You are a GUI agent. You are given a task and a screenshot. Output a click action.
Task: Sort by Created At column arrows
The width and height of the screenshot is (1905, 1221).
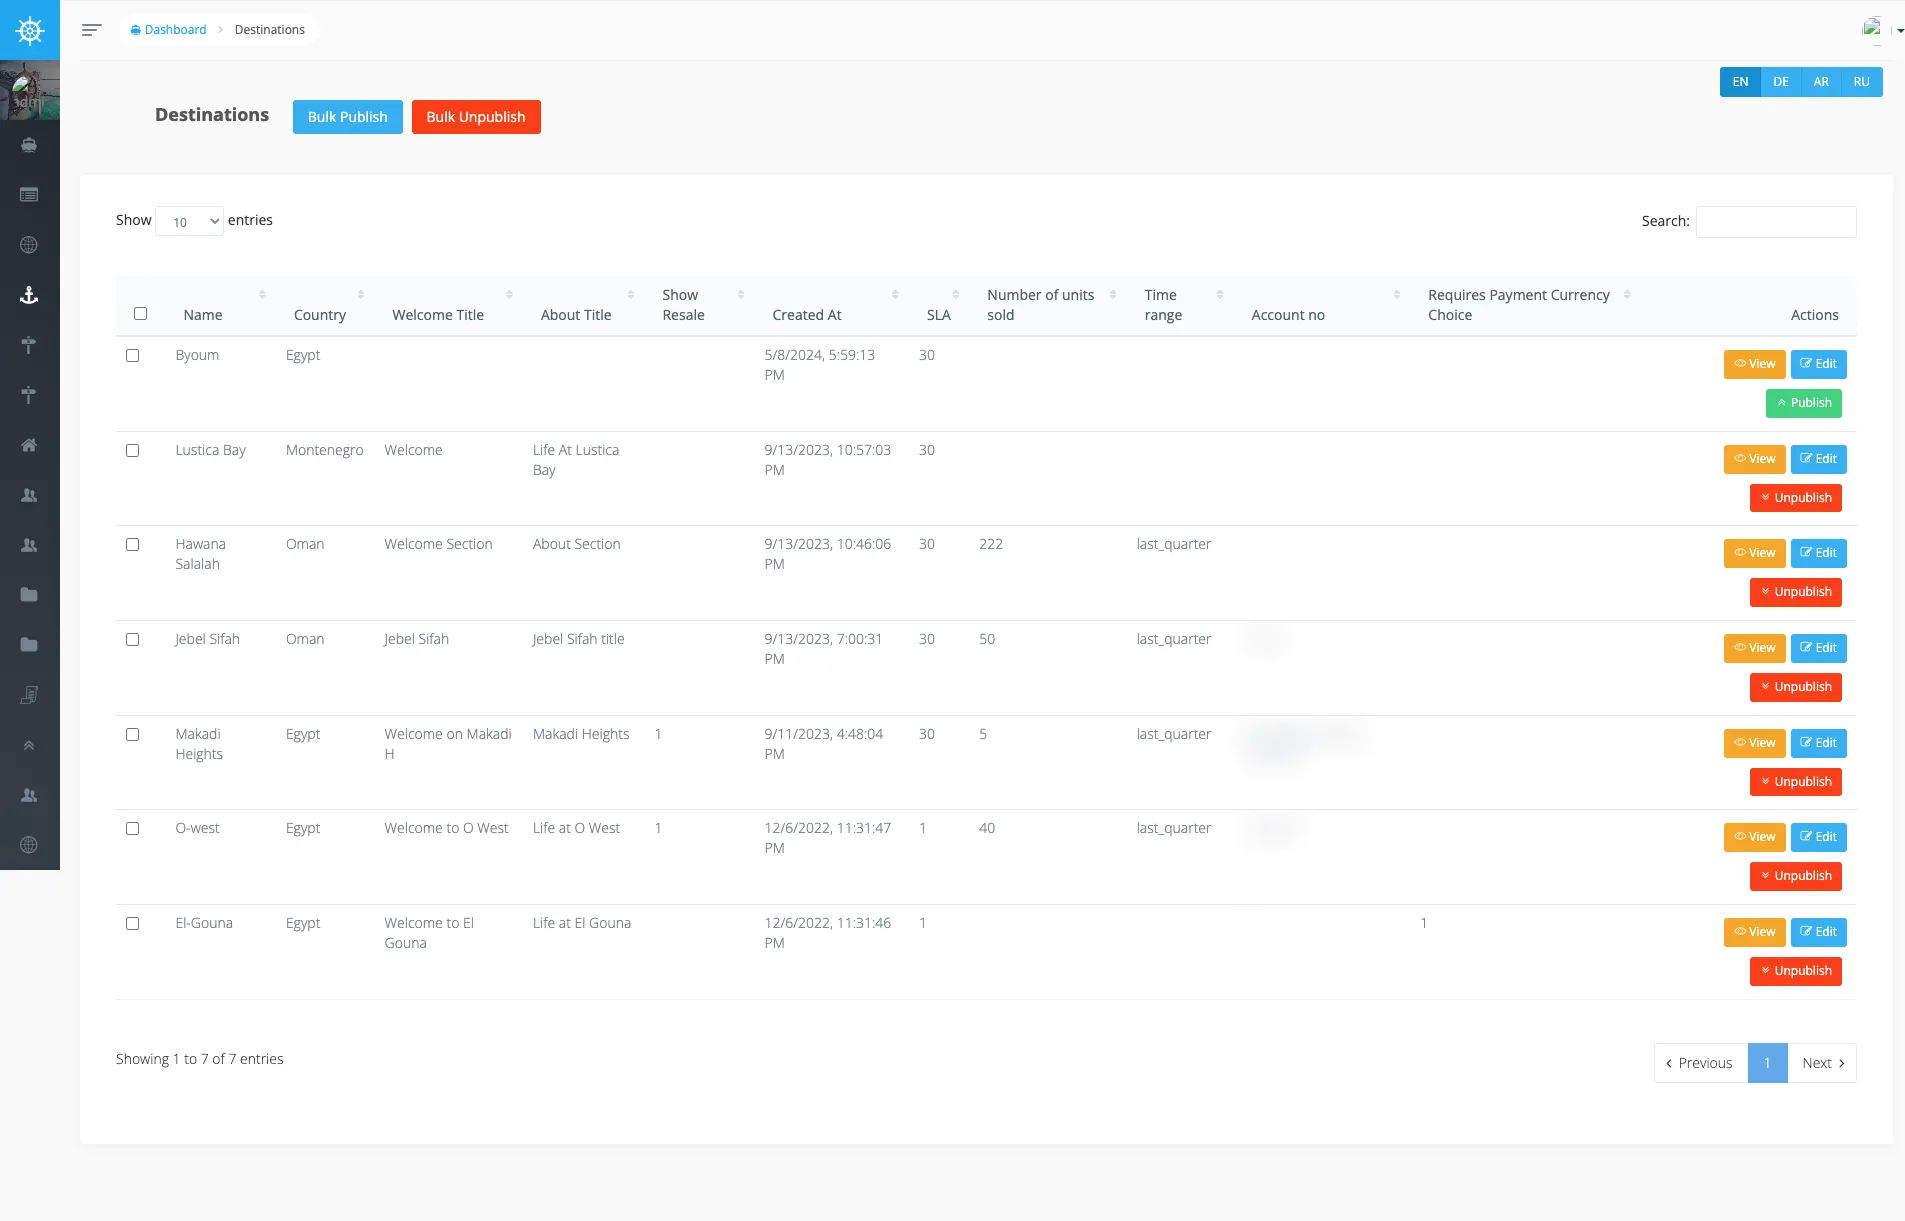point(895,294)
